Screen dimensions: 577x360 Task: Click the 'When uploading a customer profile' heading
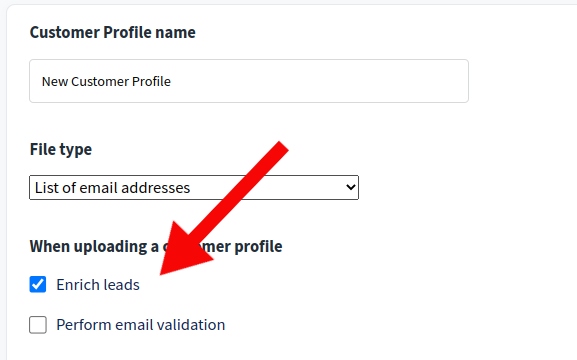coord(156,247)
